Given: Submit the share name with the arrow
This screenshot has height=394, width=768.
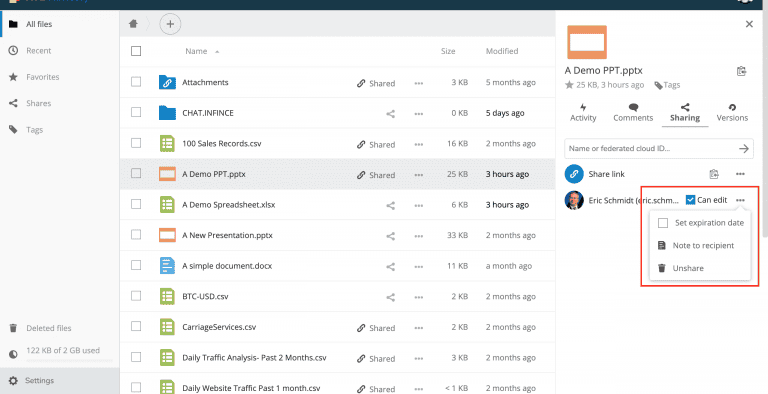Looking at the screenshot, I should point(744,148).
